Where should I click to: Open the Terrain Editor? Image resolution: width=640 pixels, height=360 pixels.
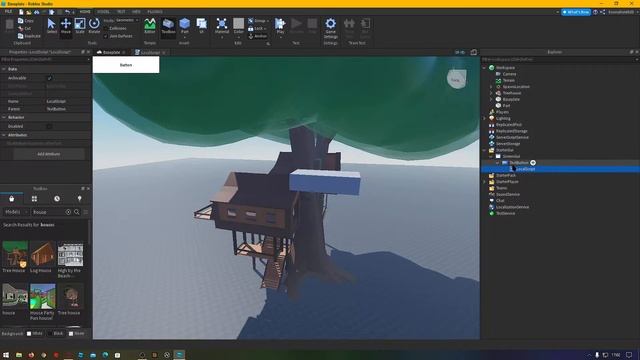coord(150,26)
